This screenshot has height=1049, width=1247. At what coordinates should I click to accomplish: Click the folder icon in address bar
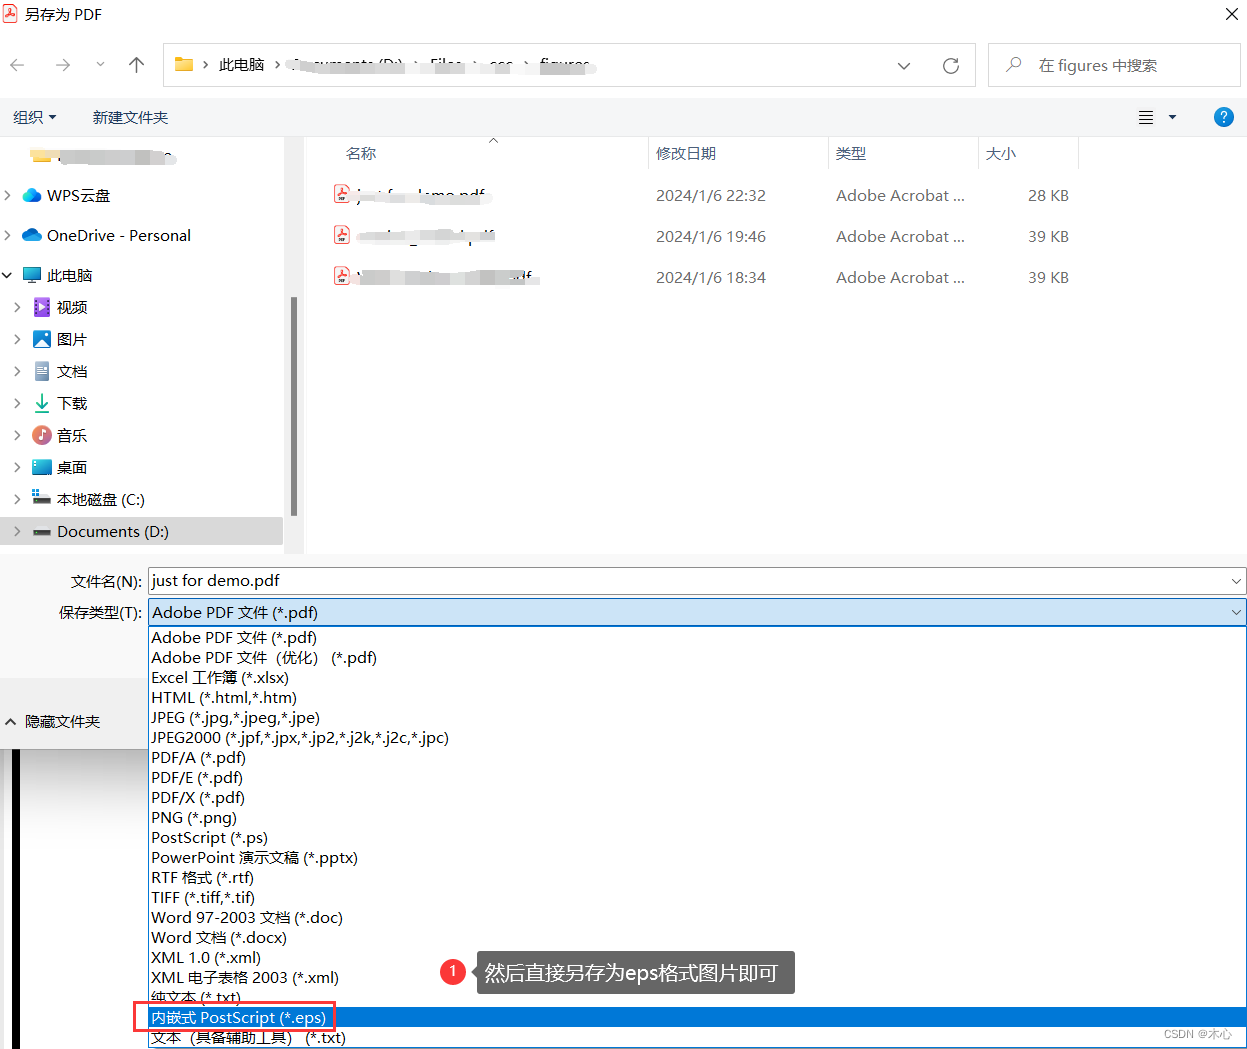click(184, 65)
